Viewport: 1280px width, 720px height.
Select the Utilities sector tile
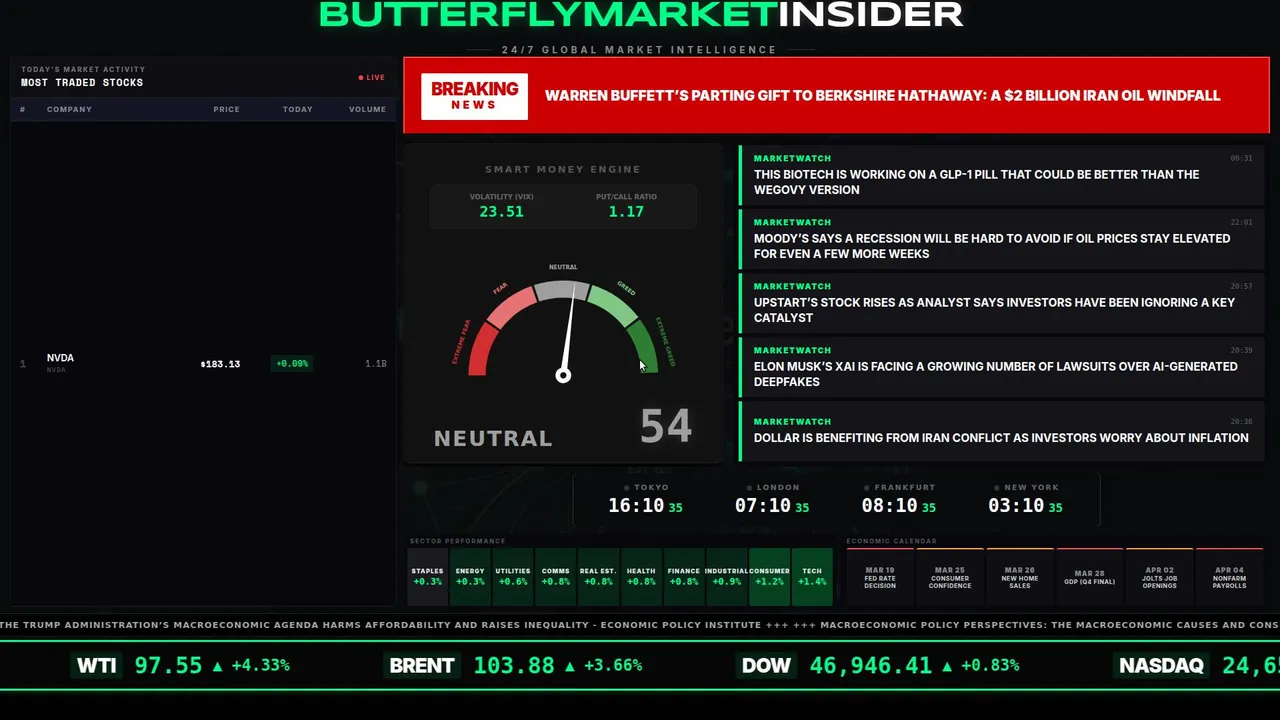click(x=513, y=577)
